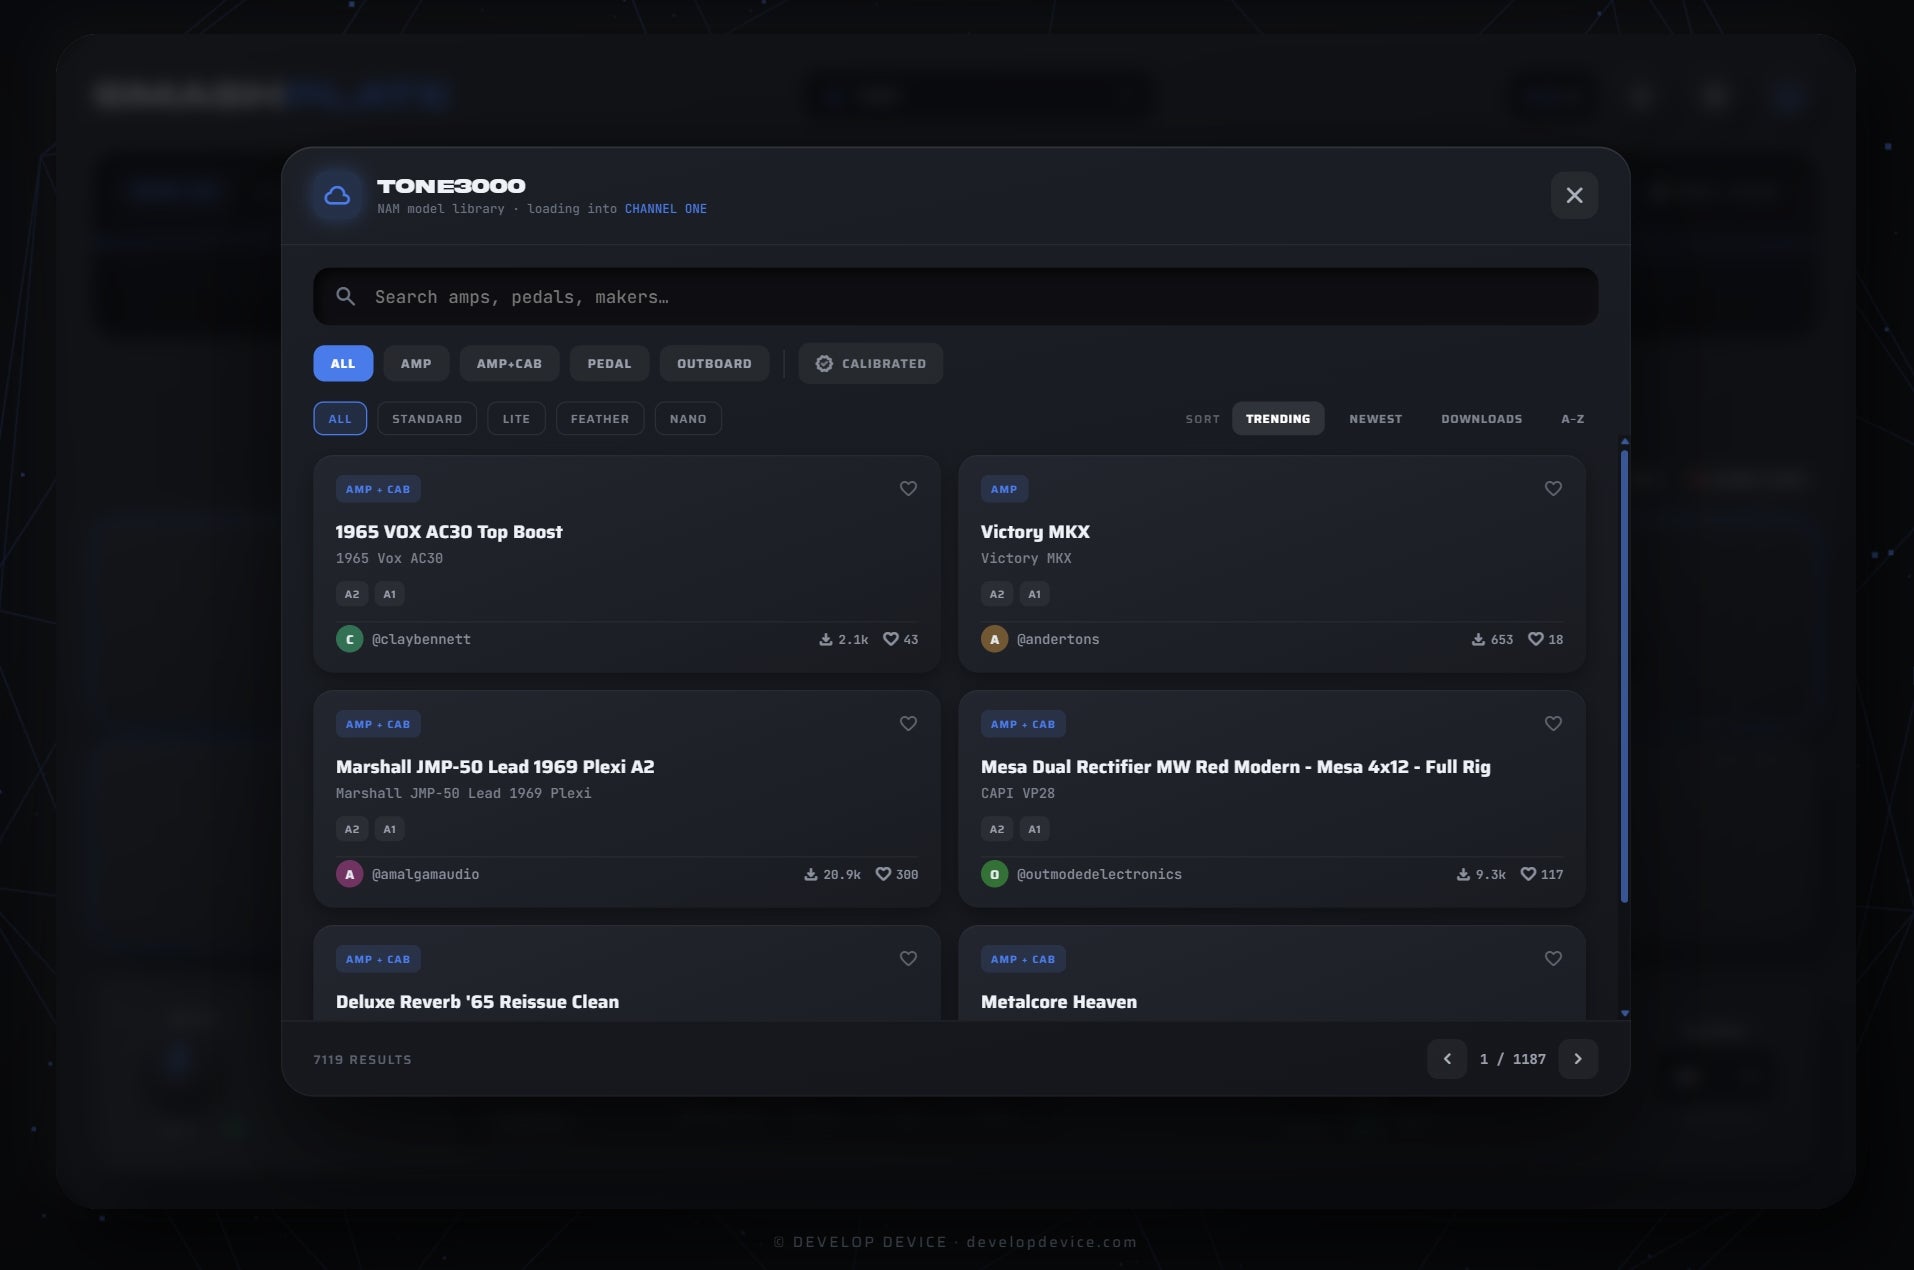Favorite the Victory MKX card

1553,488
